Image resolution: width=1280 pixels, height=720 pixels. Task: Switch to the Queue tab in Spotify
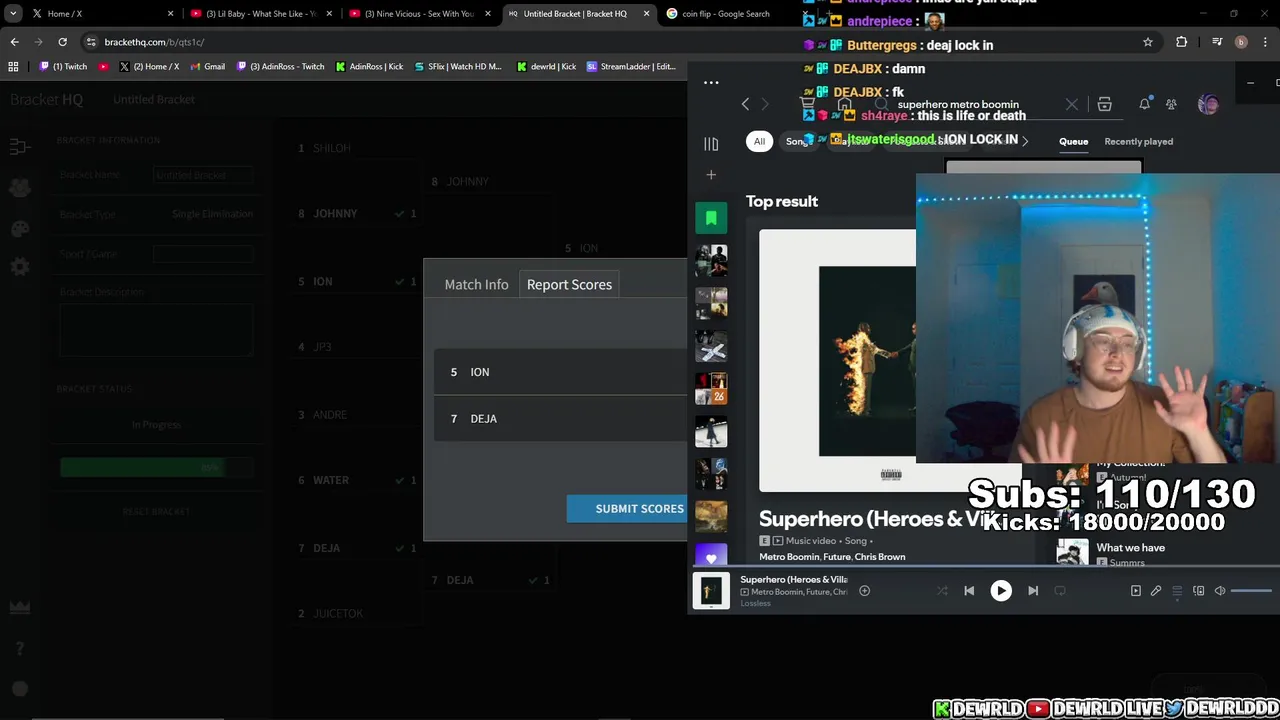[1073, 141]
